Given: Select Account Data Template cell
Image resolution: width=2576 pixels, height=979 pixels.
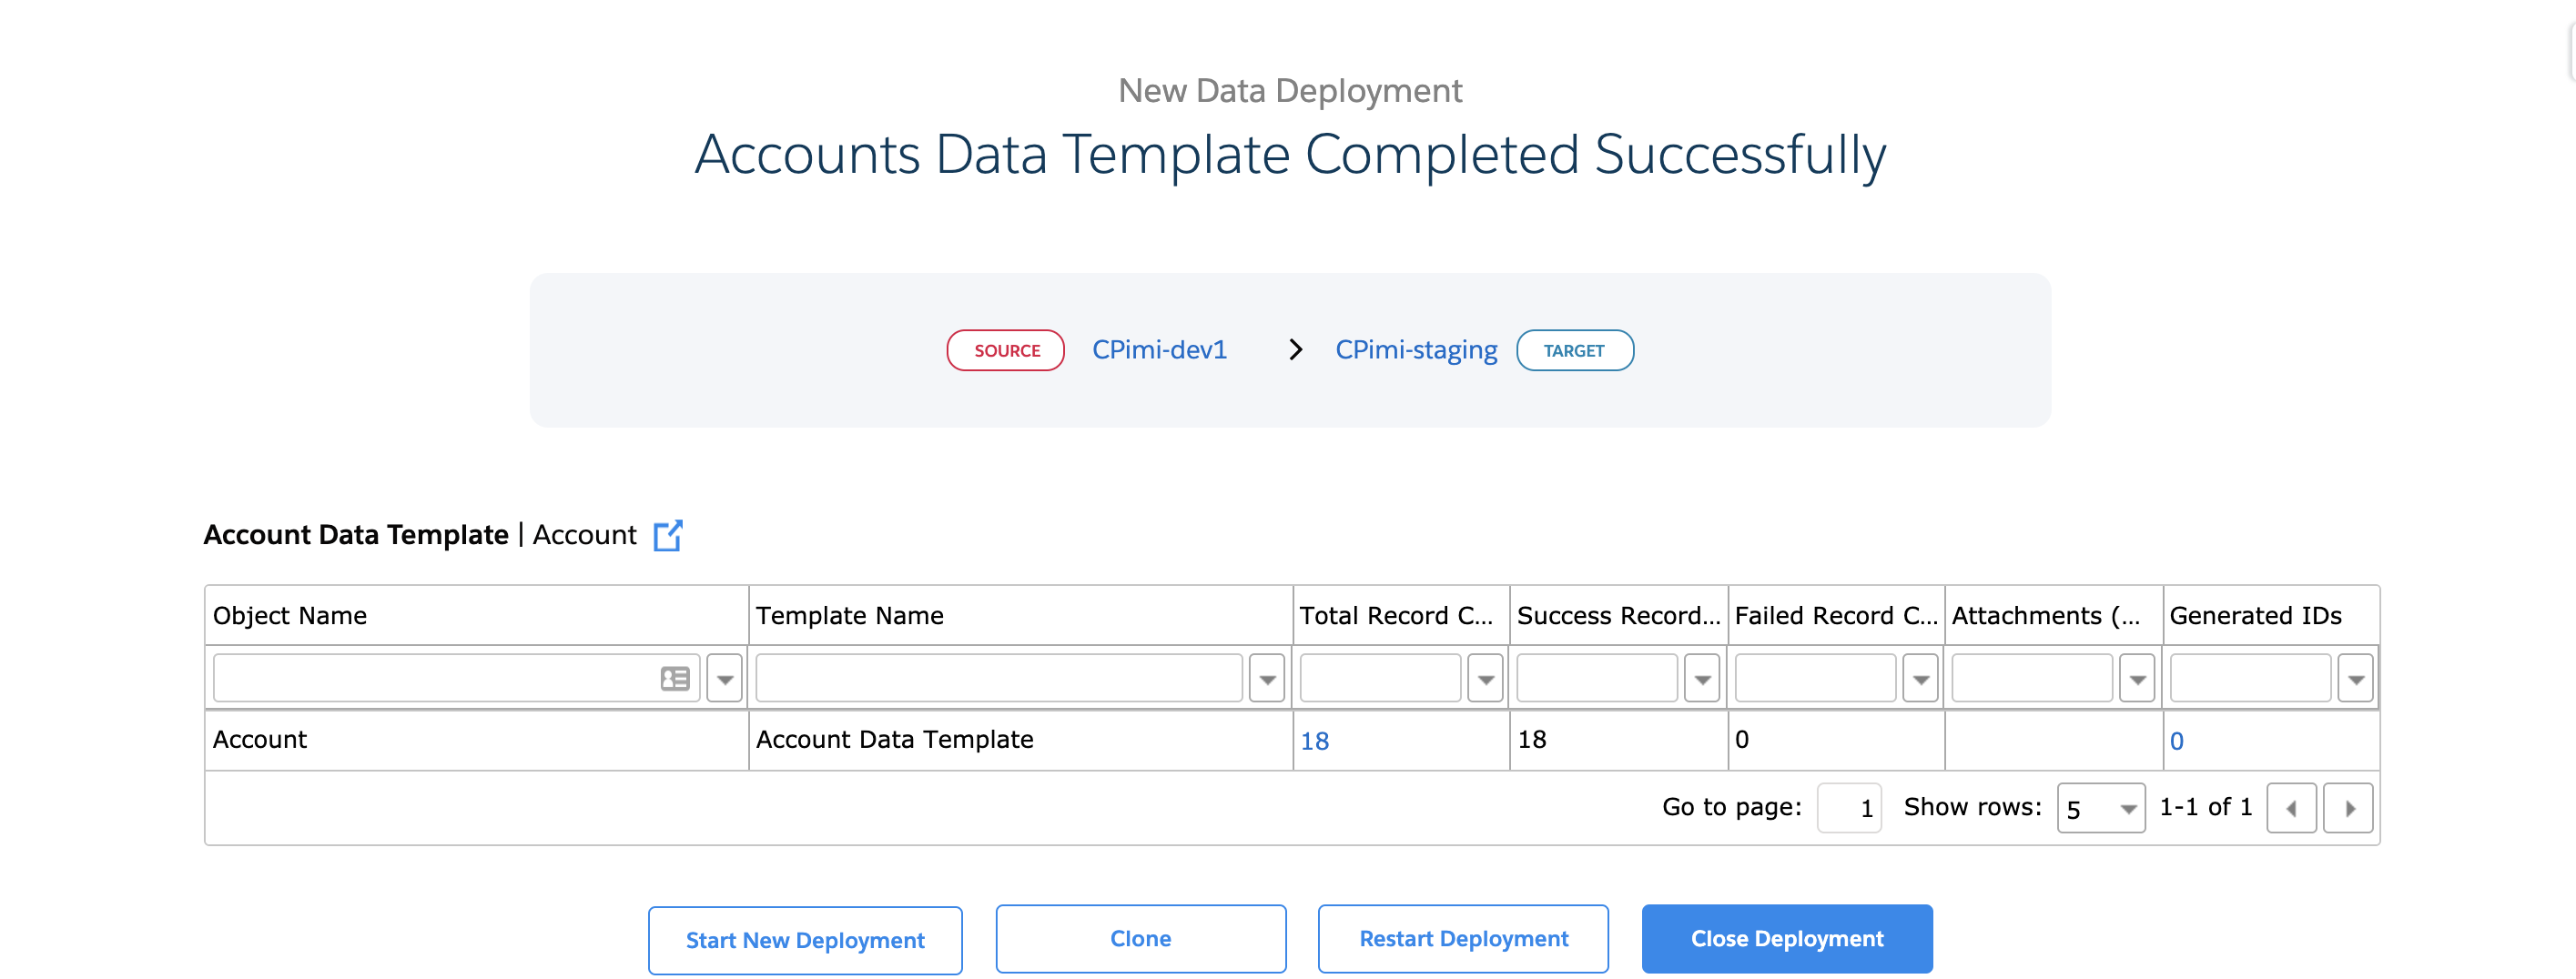Looking at the screenshot, I should pos(1020,740).
